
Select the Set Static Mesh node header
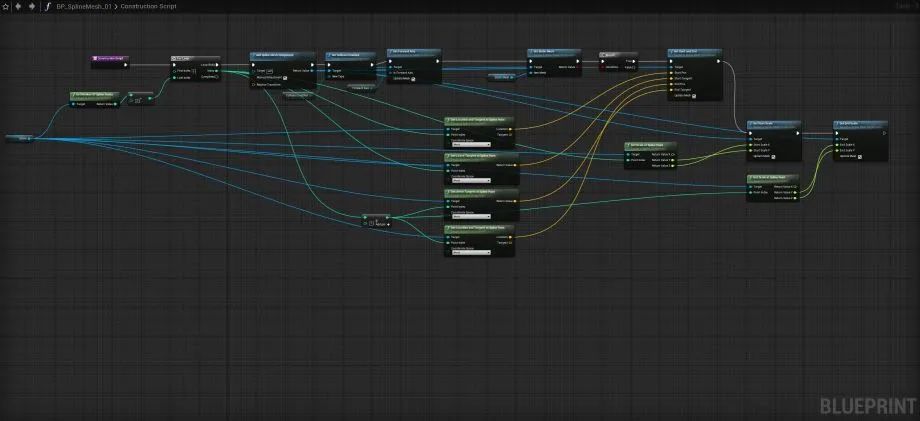[x=553, y=52]
